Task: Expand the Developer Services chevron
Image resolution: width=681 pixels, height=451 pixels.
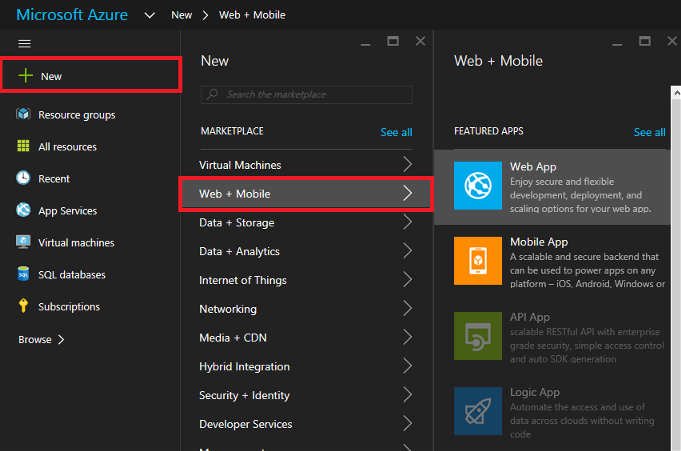Action: [407, 424]
